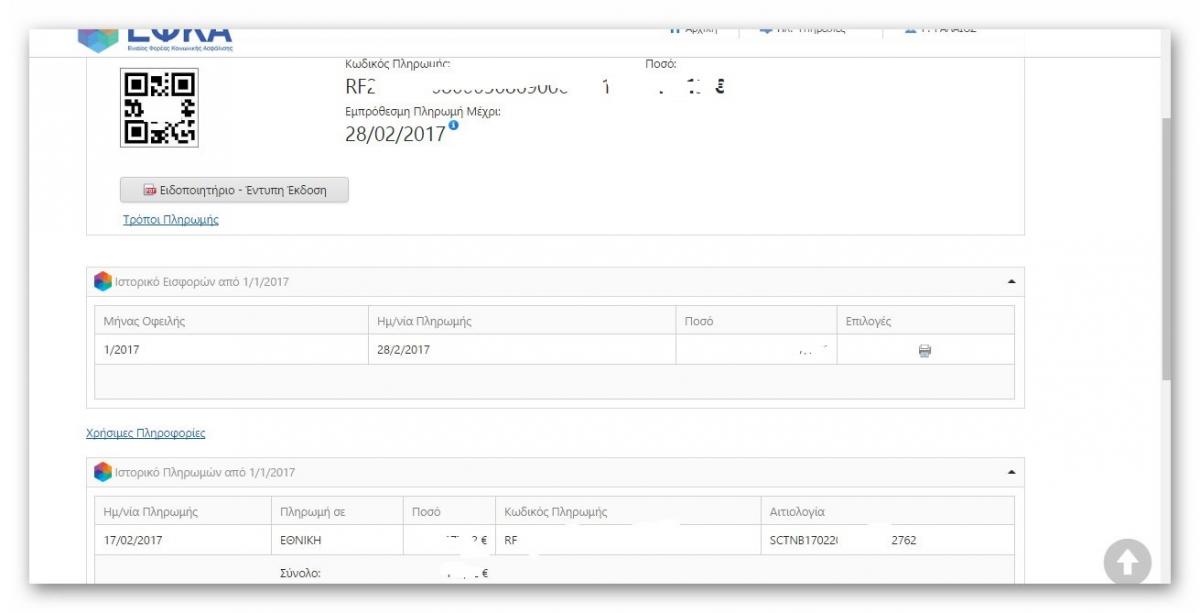Open the user account menu in the header
Viewport: 1200px width, 613px height.
click(x=940, y=30)
